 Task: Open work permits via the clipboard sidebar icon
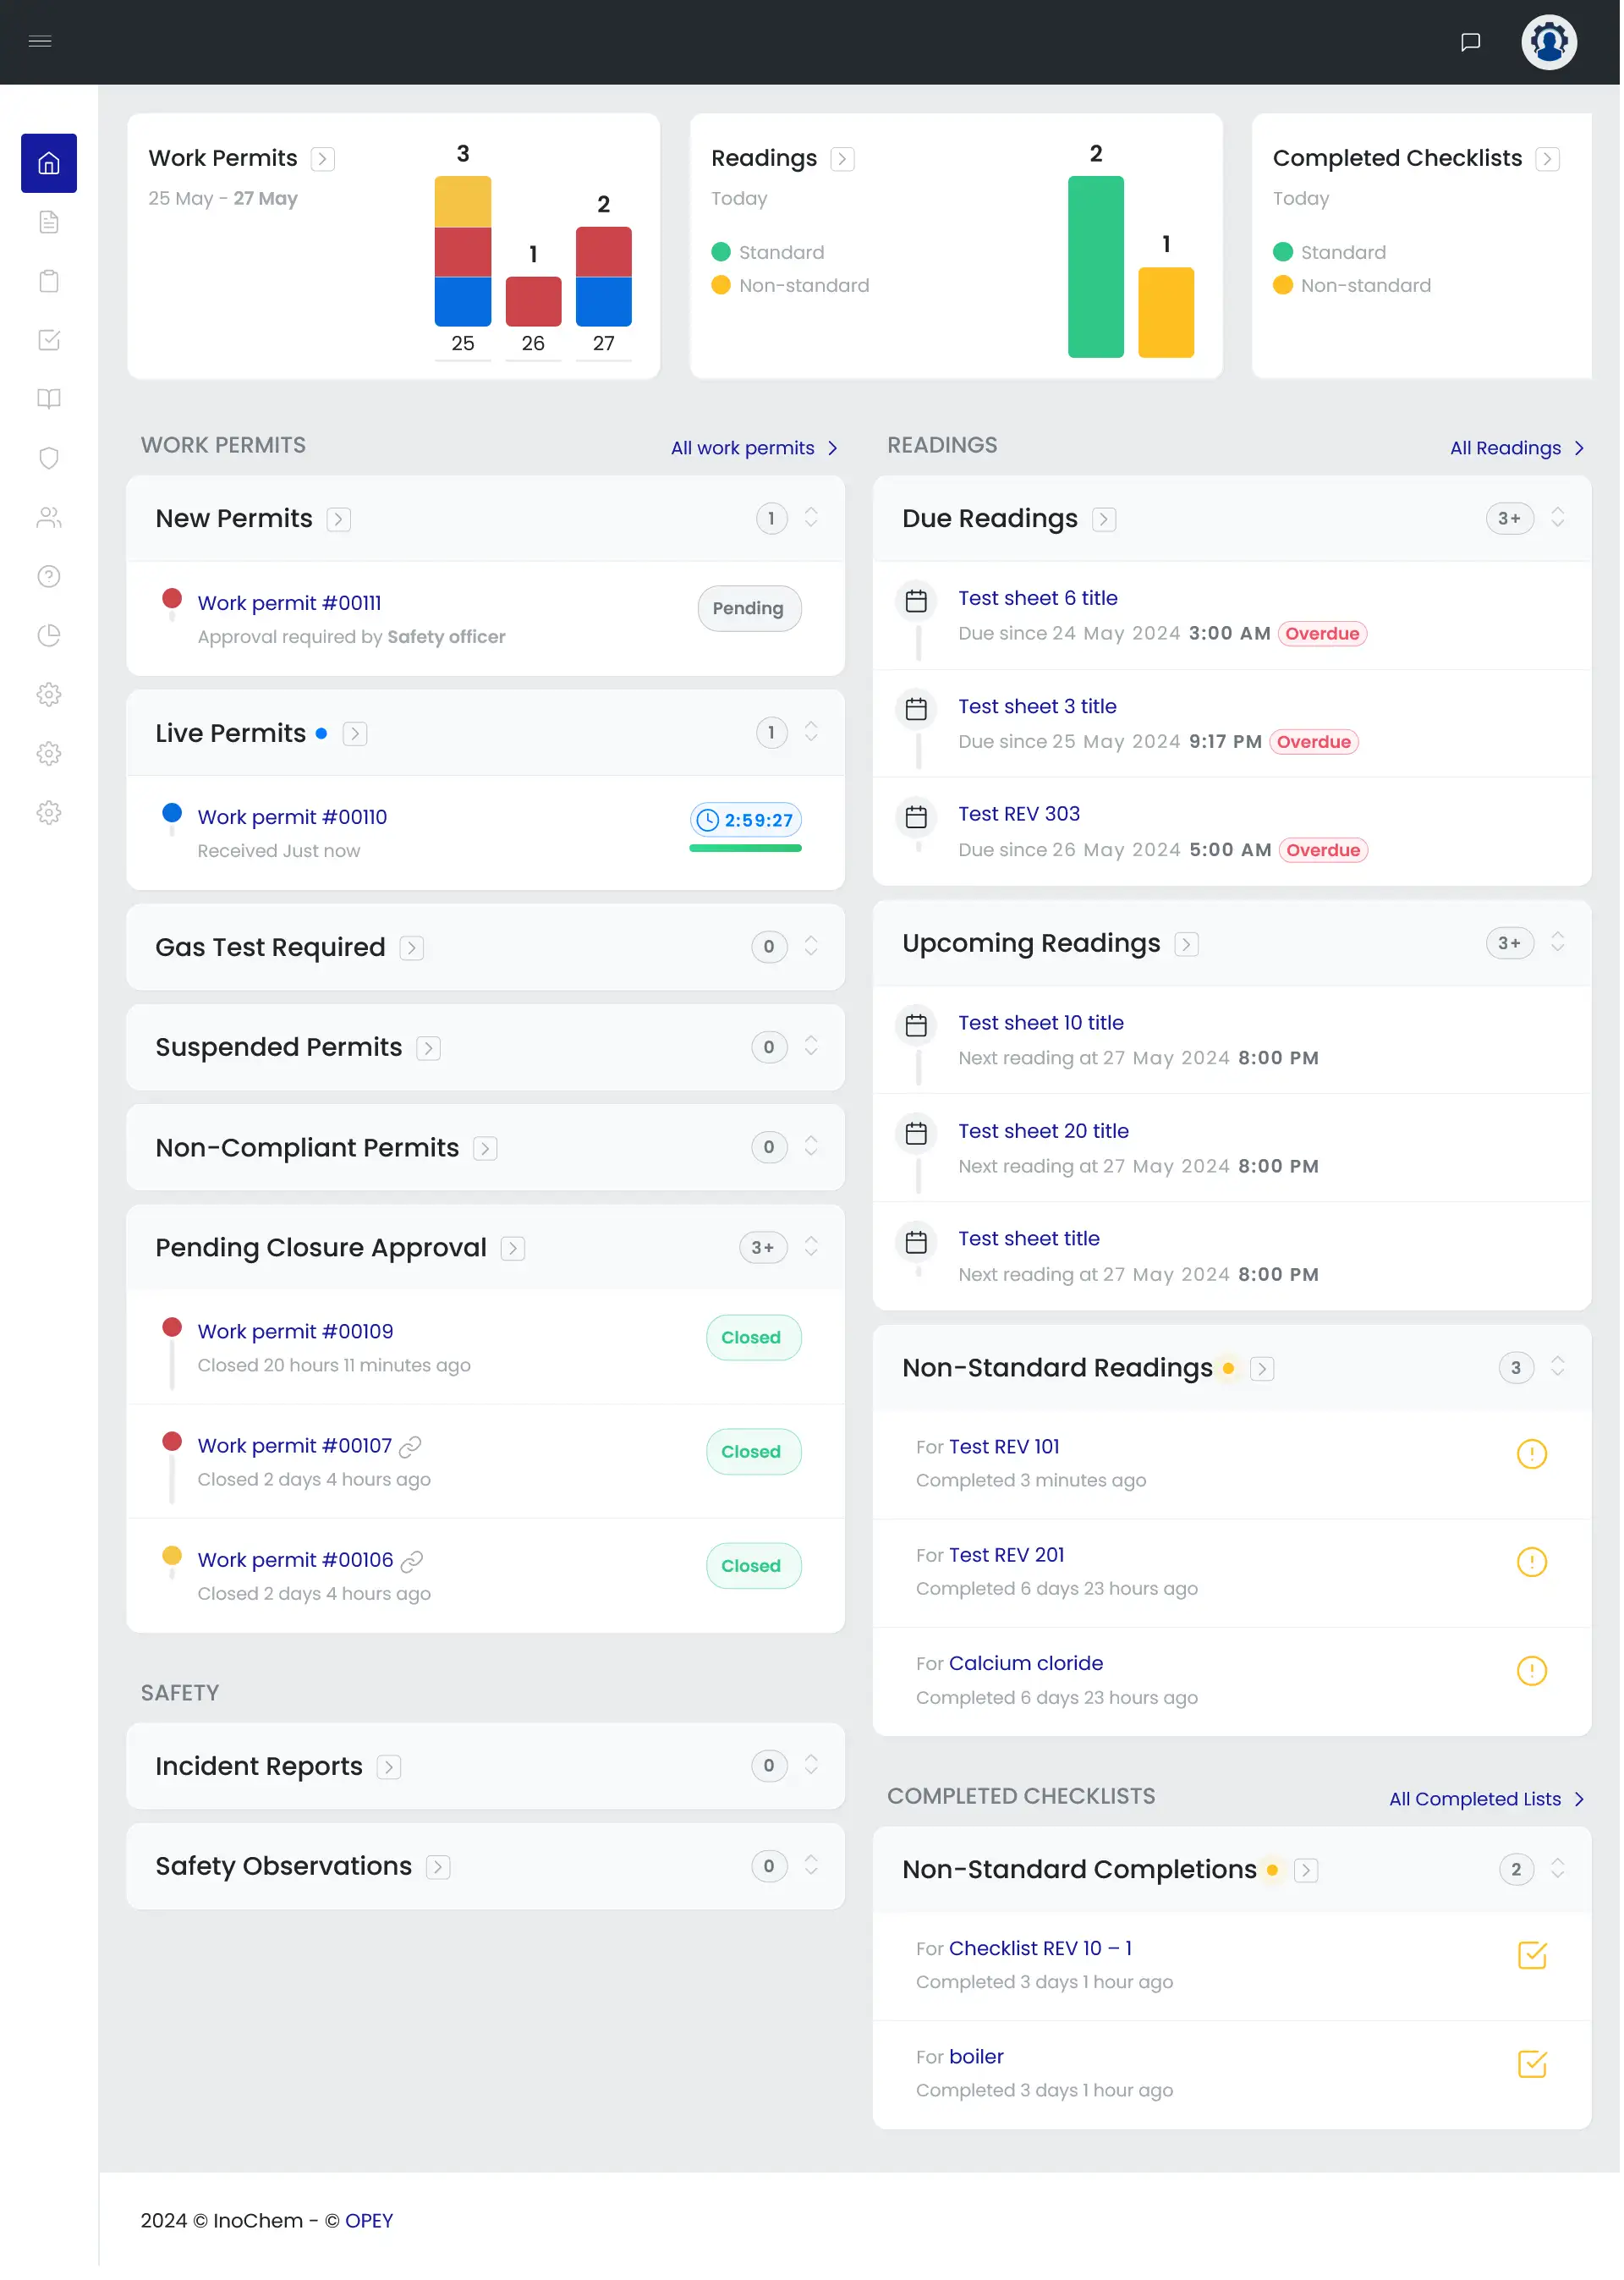(x=49, y=281)
